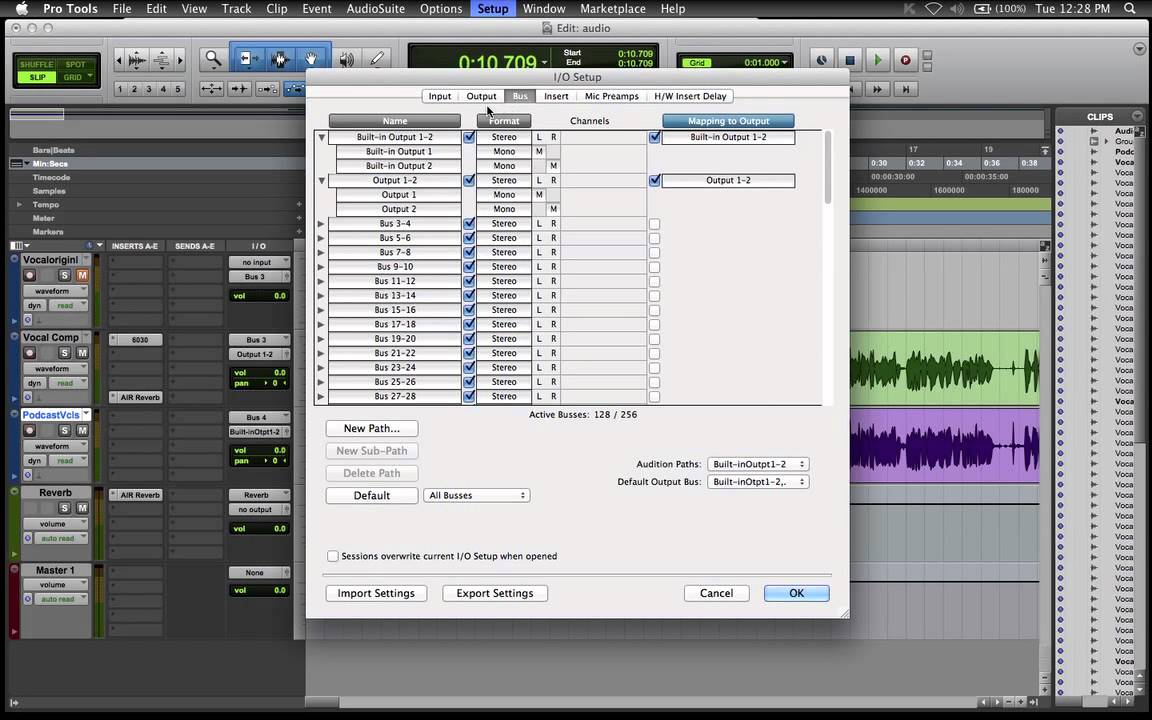Image resolution: width=1152 pixels, height=720 pixels.
Task: Click audio waveform zoom icon
Action: 137,60
